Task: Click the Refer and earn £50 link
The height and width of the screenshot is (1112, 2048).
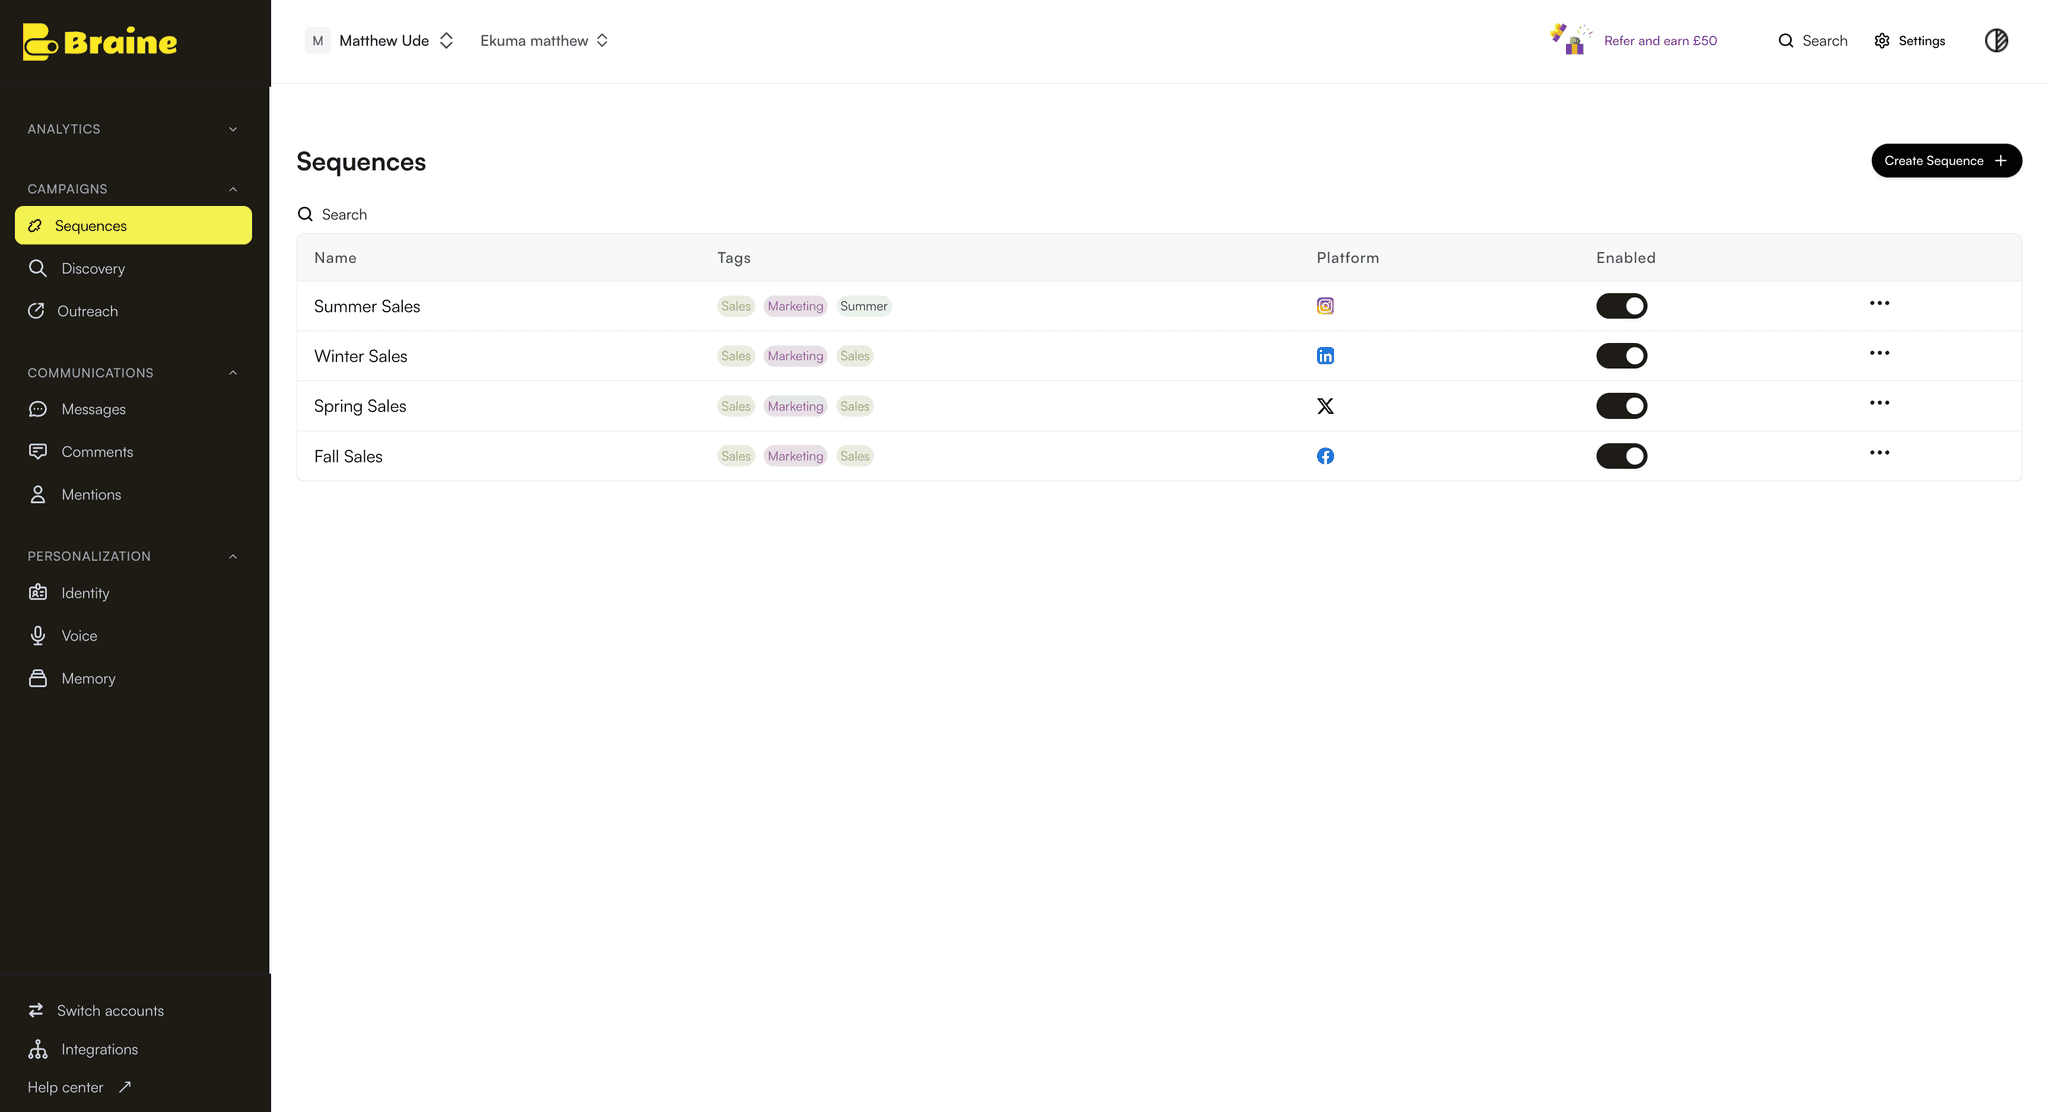Action: coord(1660,41)
